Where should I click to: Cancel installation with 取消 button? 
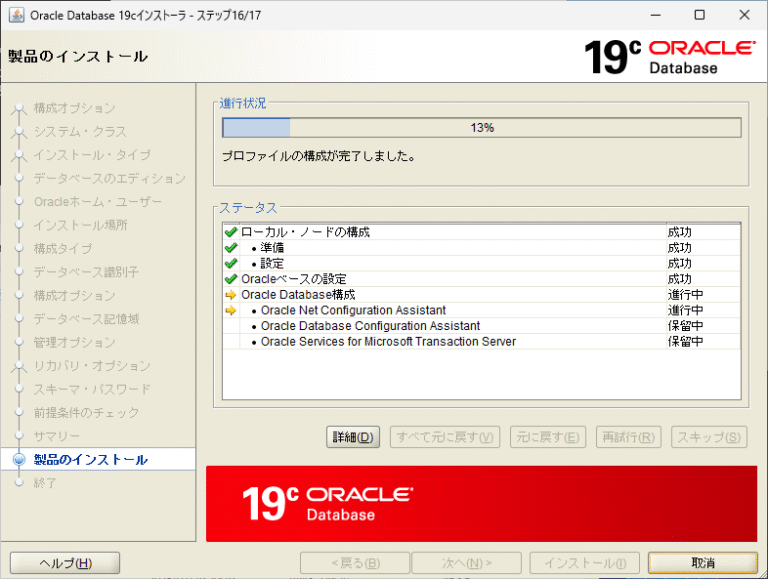point(703,563)
